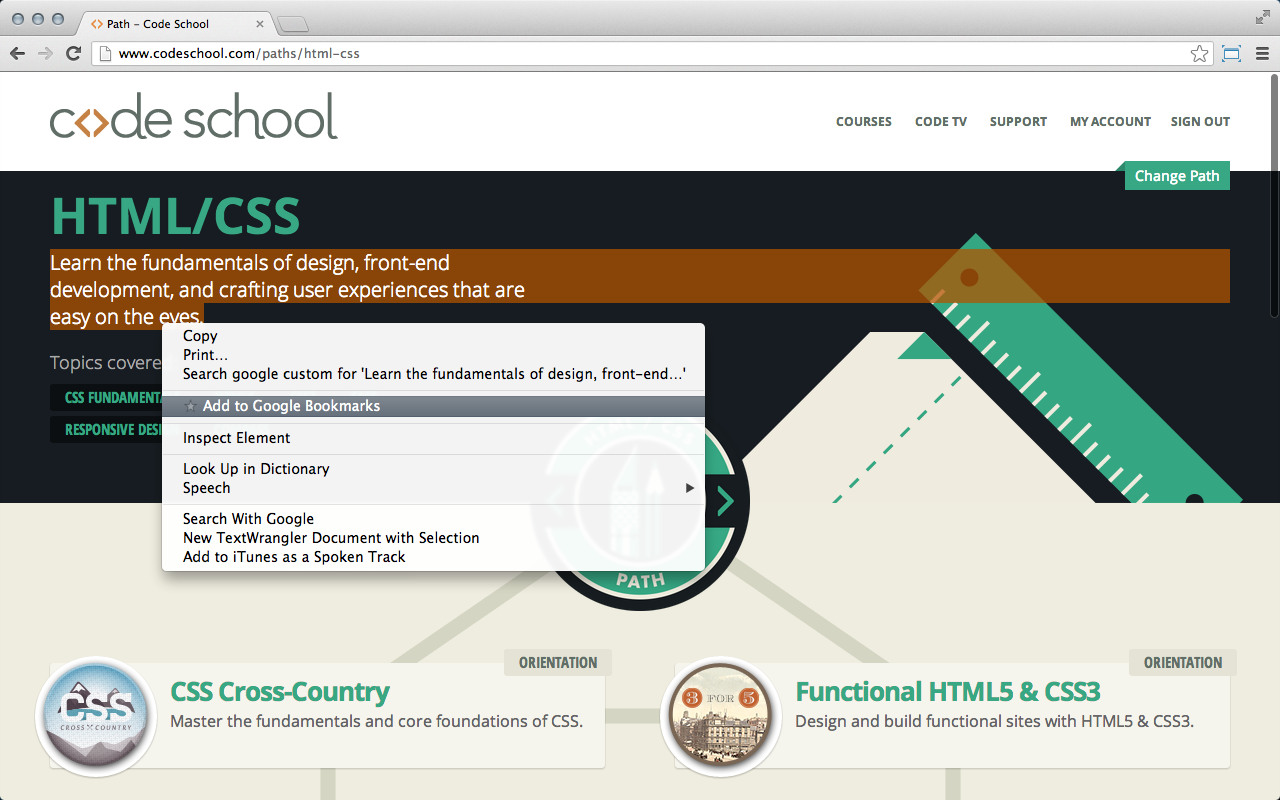1280x800 pixels.
Task: Go to the SUPPORT page
Action: coord(1018,122)
